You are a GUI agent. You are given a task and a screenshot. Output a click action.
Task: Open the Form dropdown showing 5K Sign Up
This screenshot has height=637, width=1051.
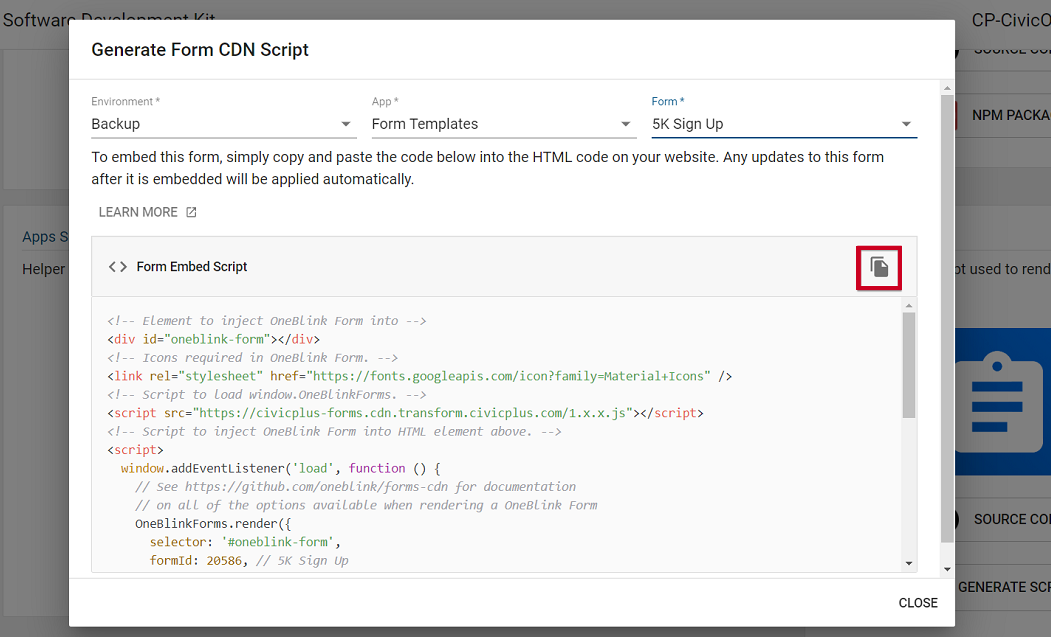click(x=784, y=124)
